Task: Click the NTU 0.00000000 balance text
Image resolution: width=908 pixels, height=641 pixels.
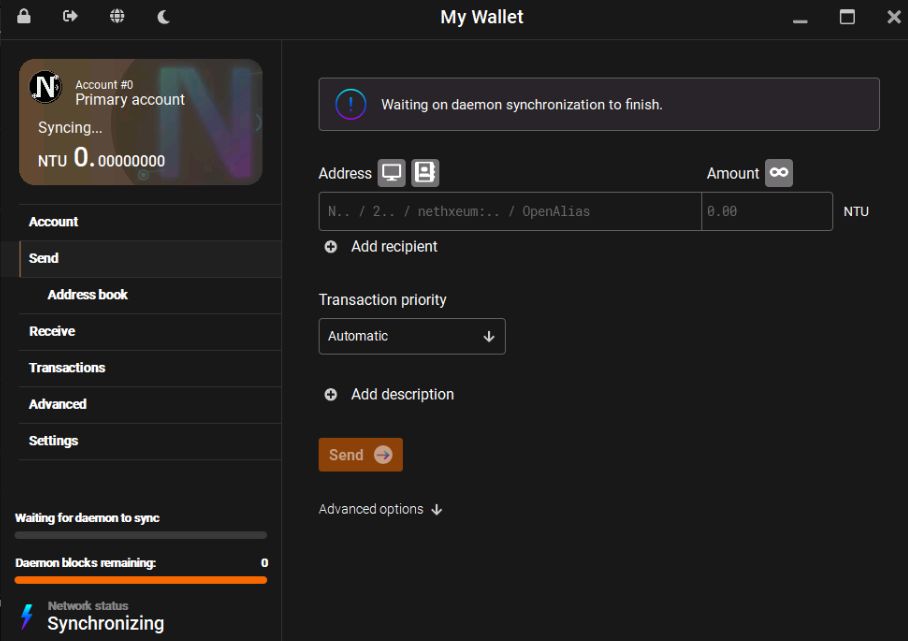Action: 101,158
